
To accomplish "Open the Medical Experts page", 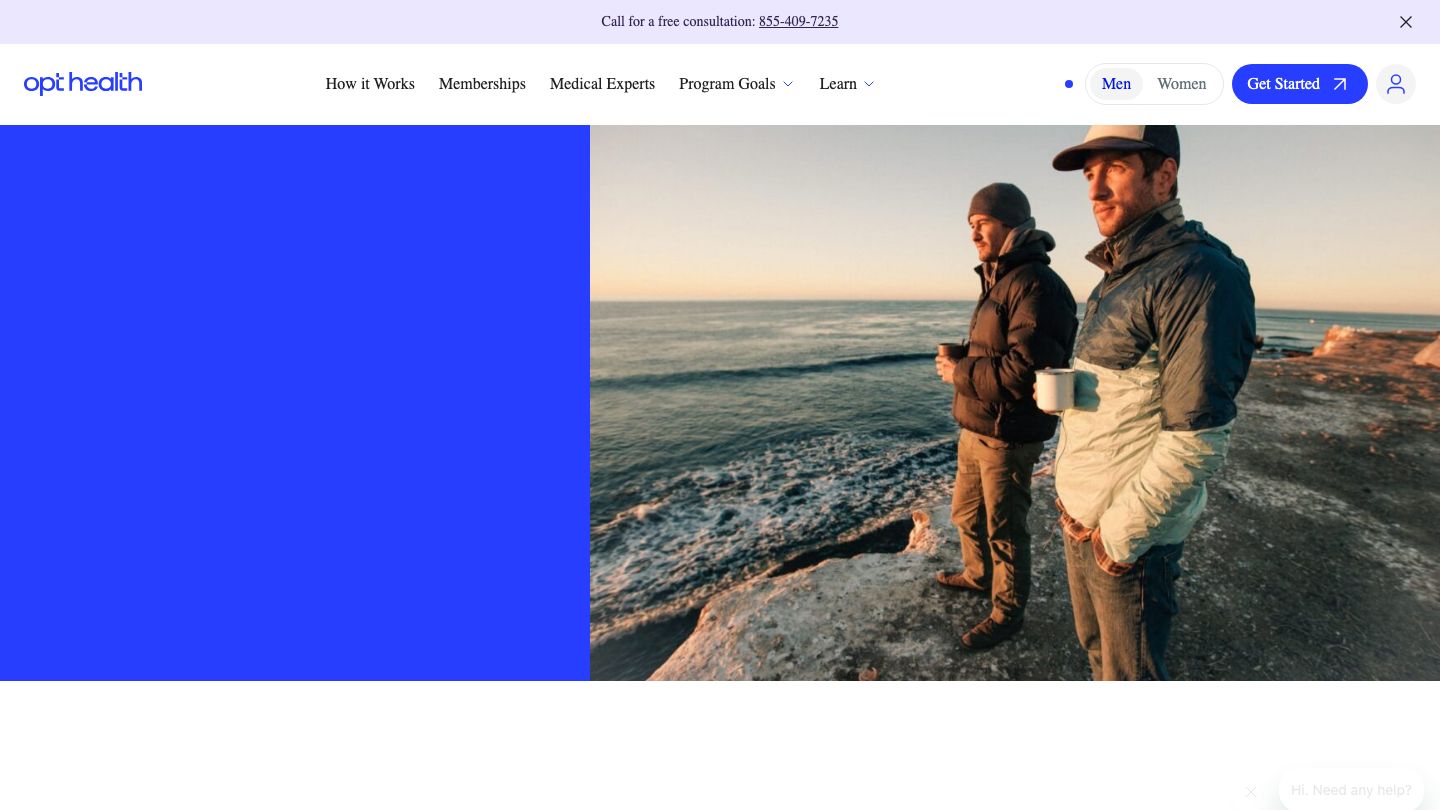I will [602, 84].
